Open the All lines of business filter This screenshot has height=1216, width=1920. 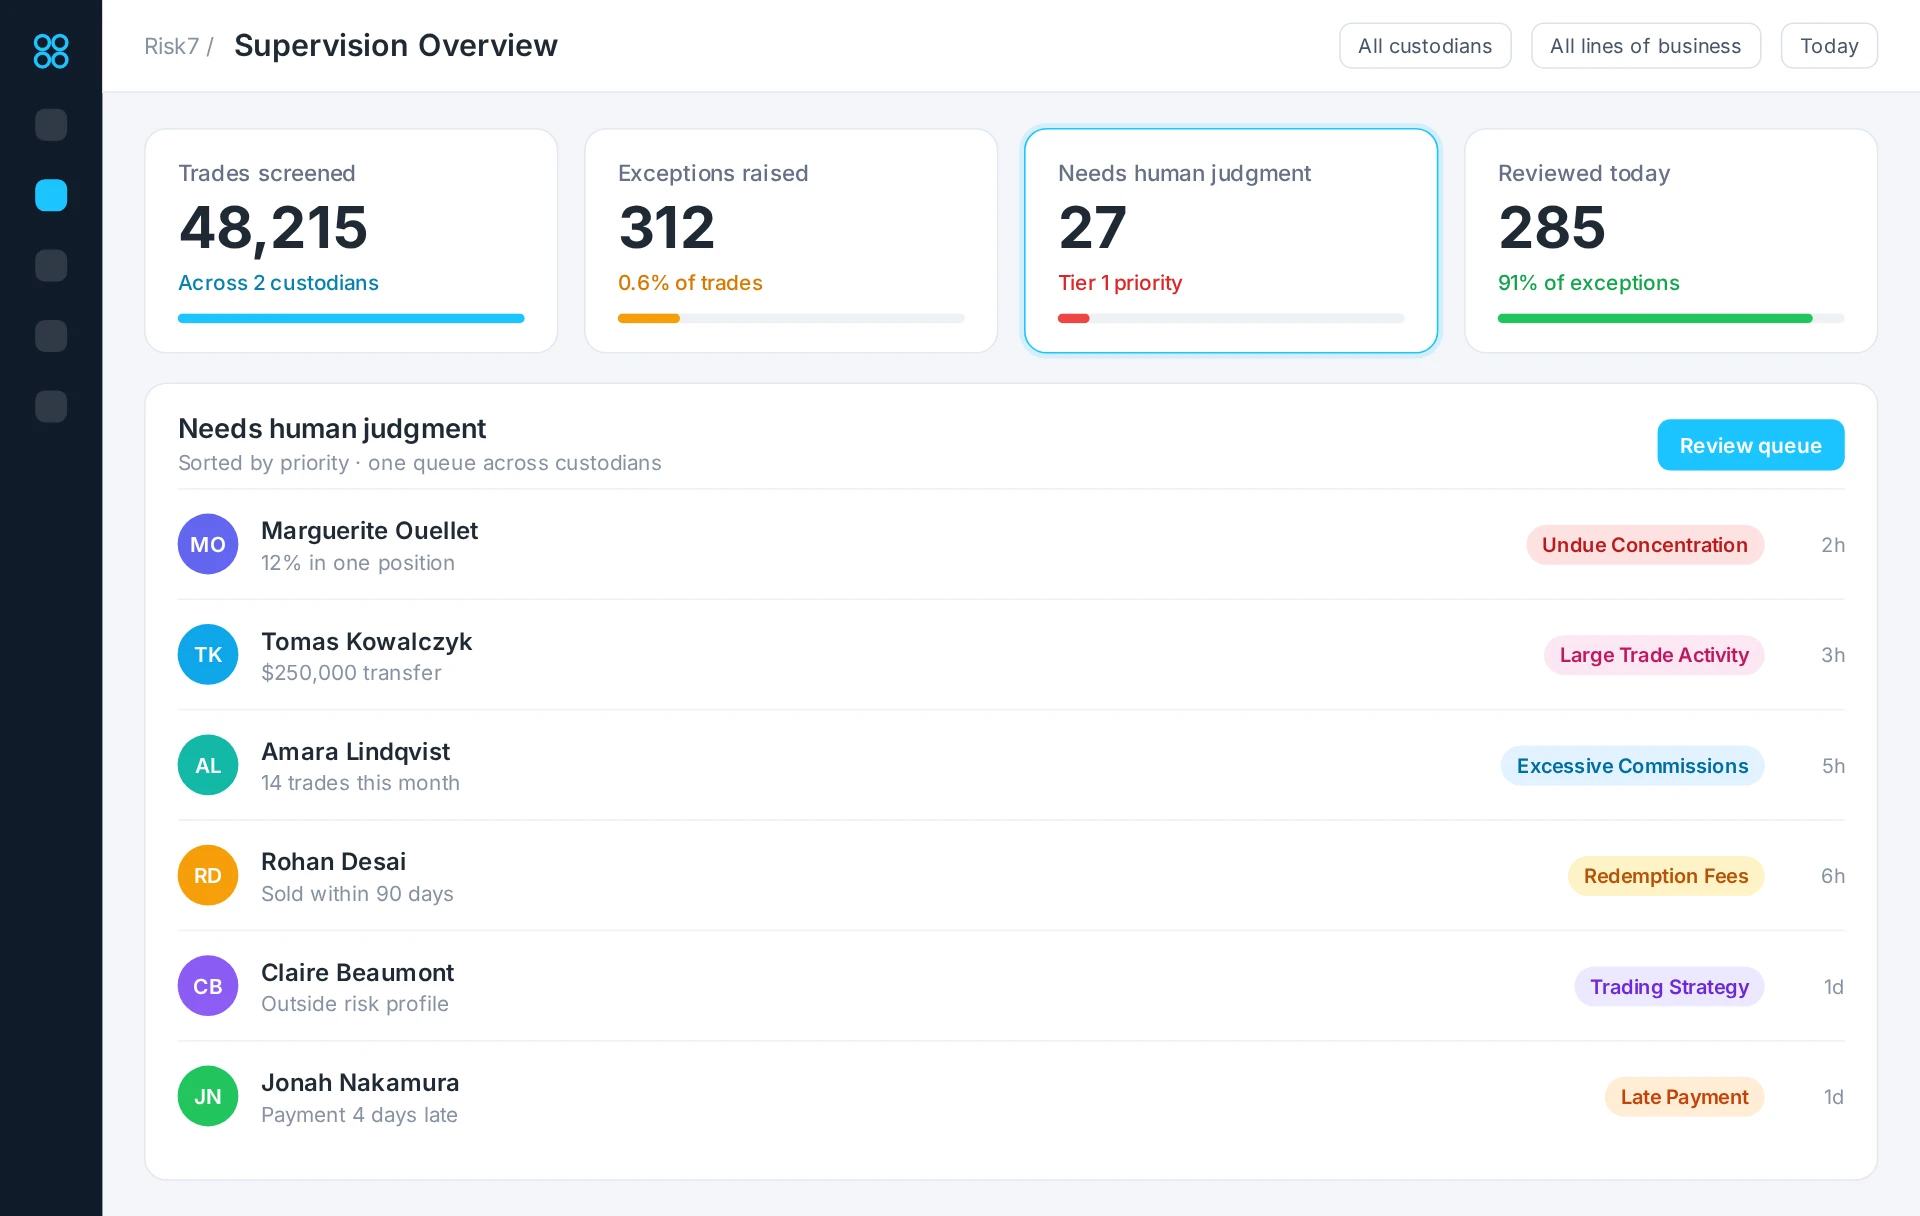1646,46
